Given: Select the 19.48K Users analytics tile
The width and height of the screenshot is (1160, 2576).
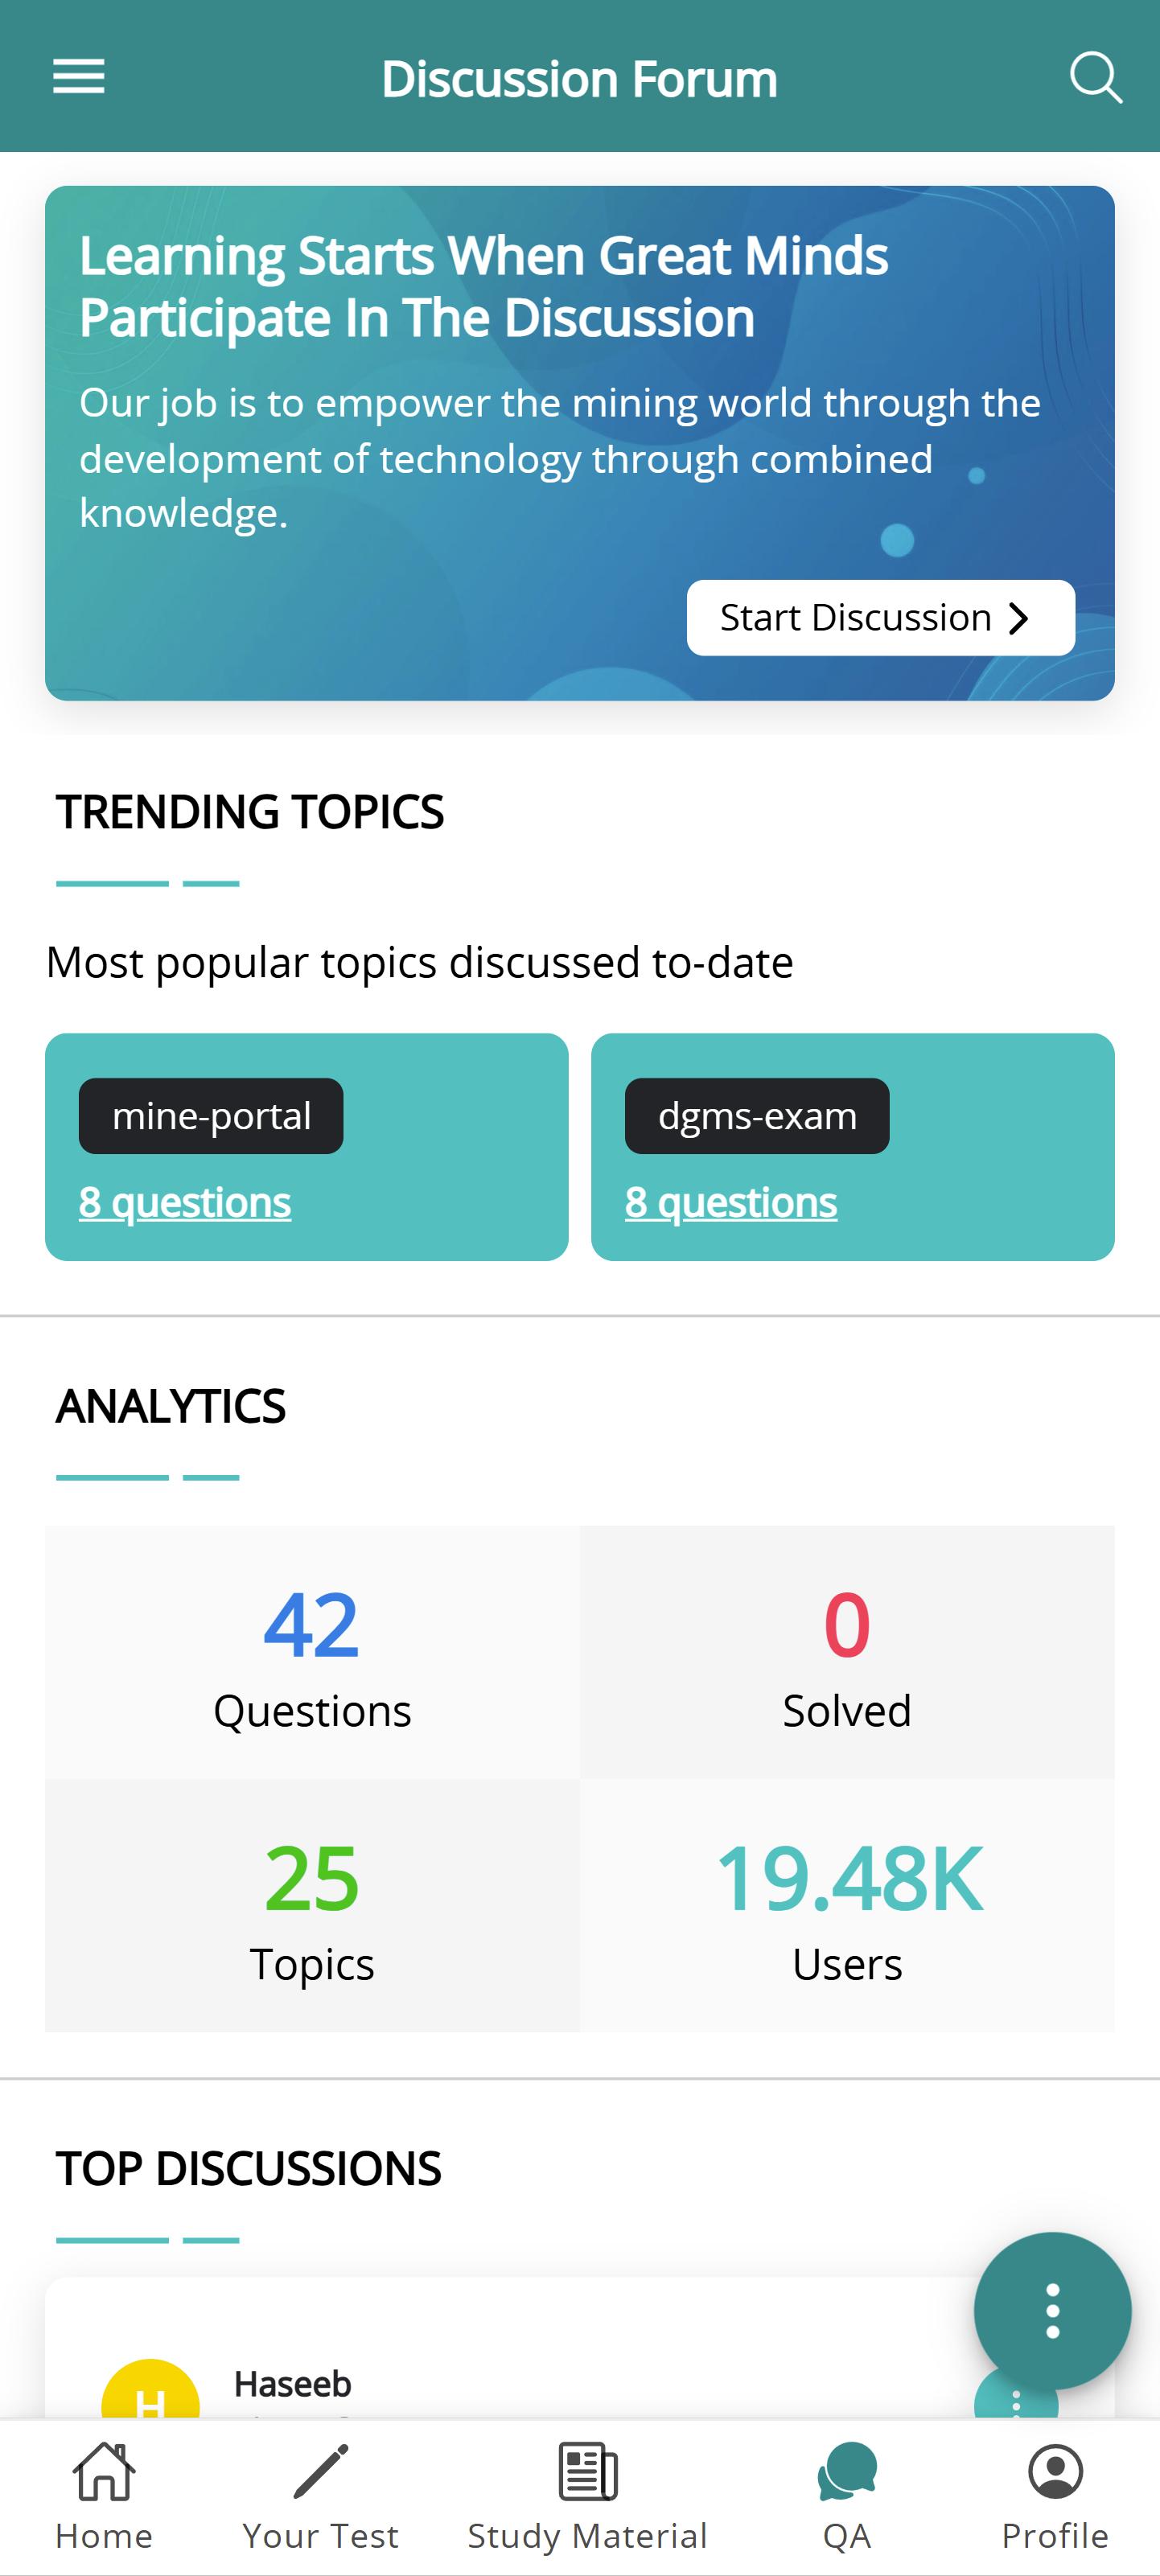Looking at the screenshot, I should coord(847,1905).
